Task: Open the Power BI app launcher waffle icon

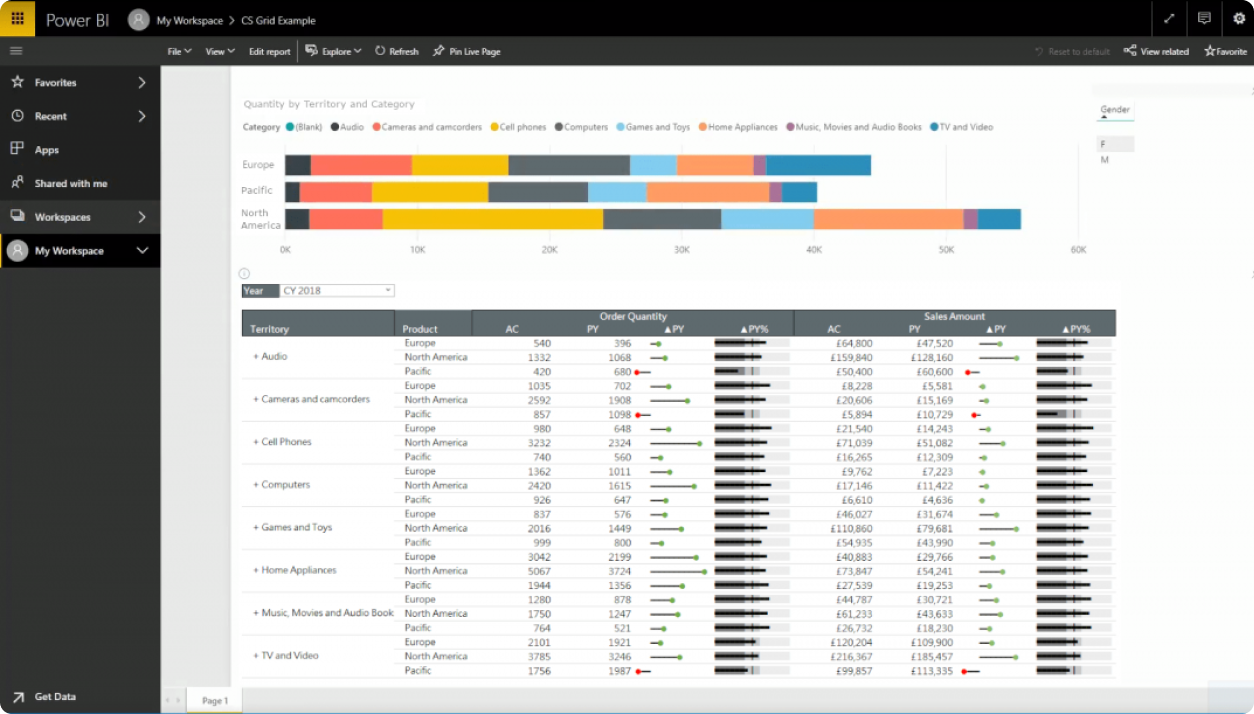Action: tap(17, 18)
